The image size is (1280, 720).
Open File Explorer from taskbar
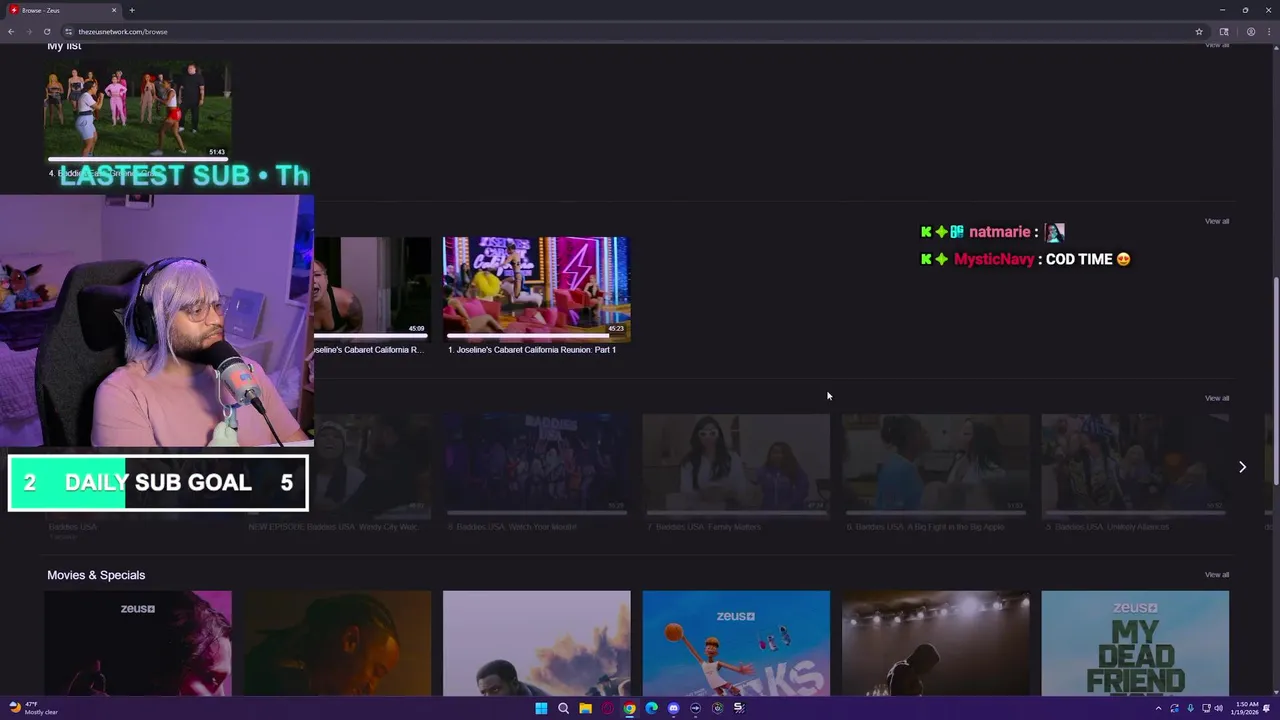pos(585,708)
